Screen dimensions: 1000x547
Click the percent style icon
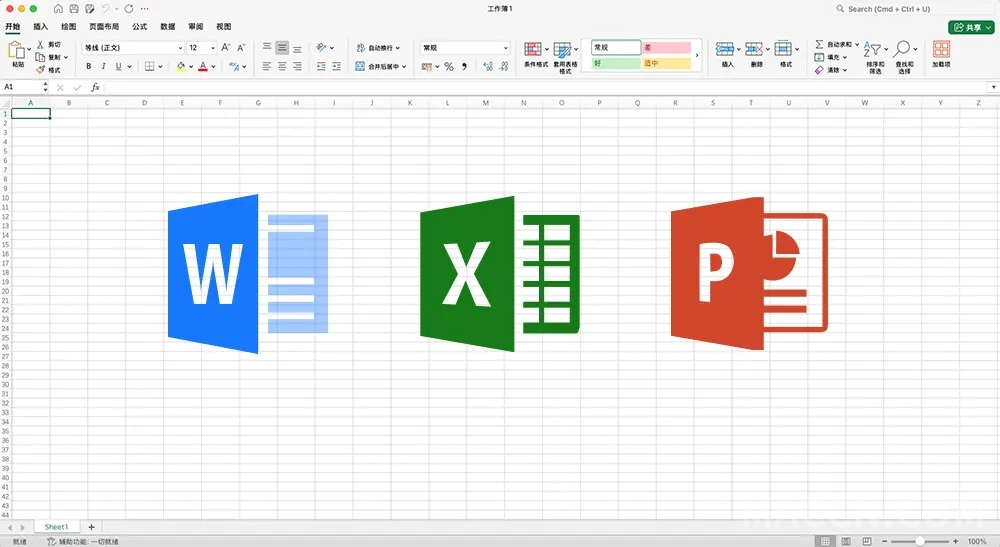click(x=448, y=67)
